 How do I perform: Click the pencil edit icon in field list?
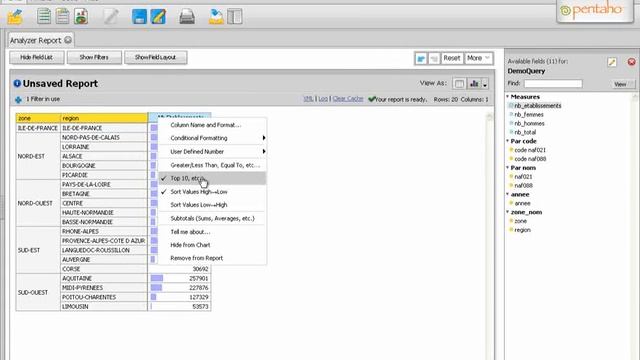point(612,62)
